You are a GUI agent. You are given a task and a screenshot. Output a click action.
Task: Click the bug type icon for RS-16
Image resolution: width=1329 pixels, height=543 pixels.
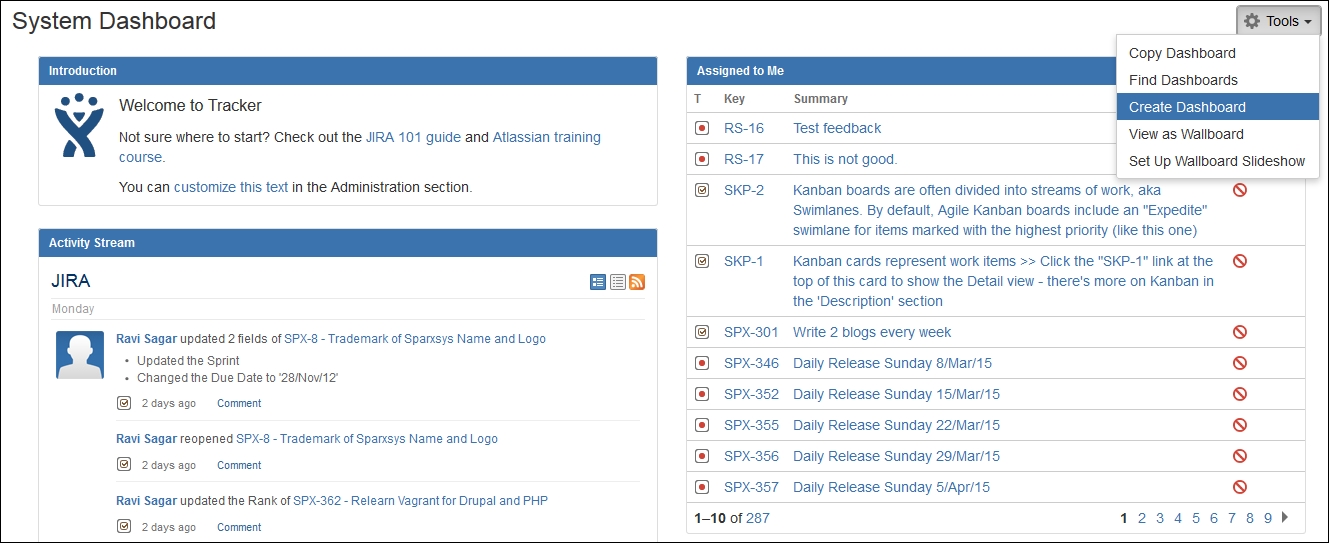coord(702,128)
